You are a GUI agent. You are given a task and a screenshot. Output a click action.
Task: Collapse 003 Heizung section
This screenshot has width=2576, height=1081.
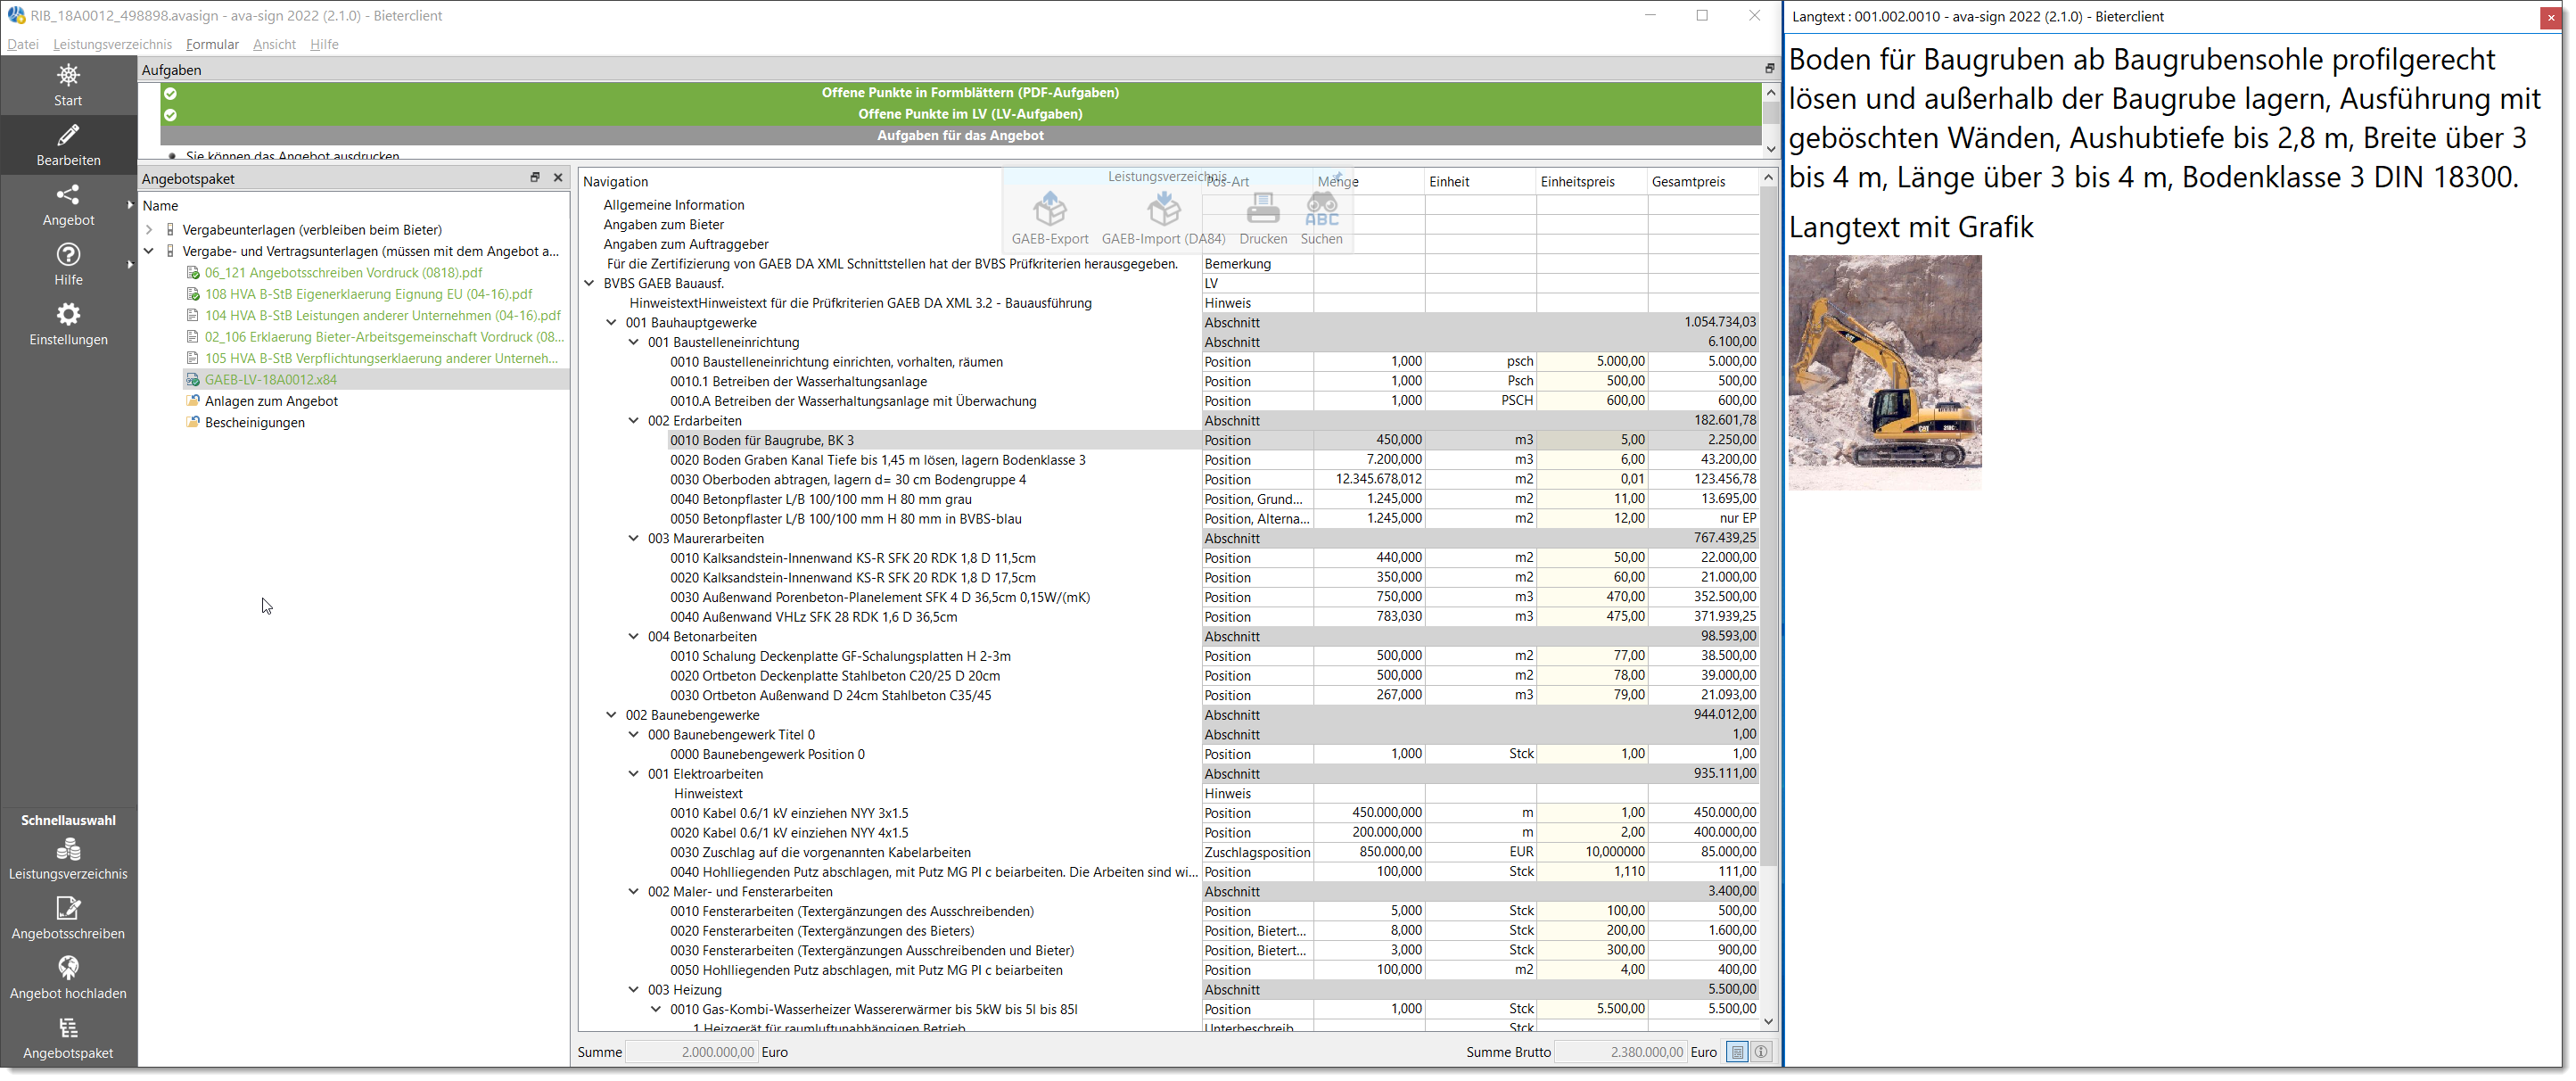tap(634, 990)
